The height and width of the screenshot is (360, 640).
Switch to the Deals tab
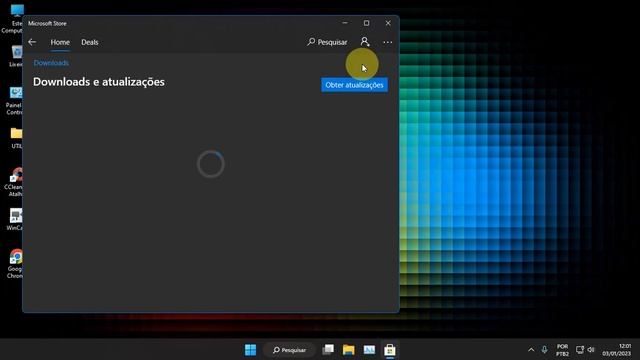pos(89,42)
